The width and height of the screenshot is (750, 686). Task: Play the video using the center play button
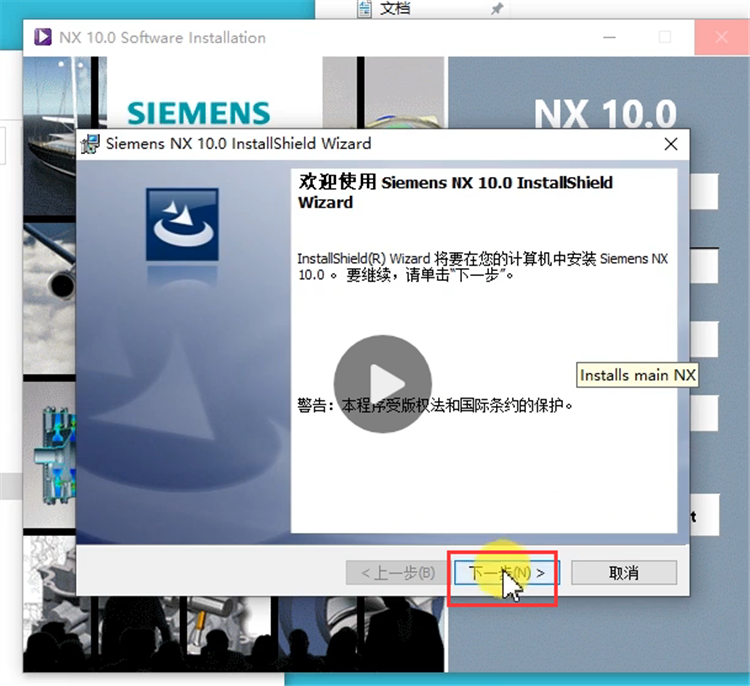click(x=383, y=384)
